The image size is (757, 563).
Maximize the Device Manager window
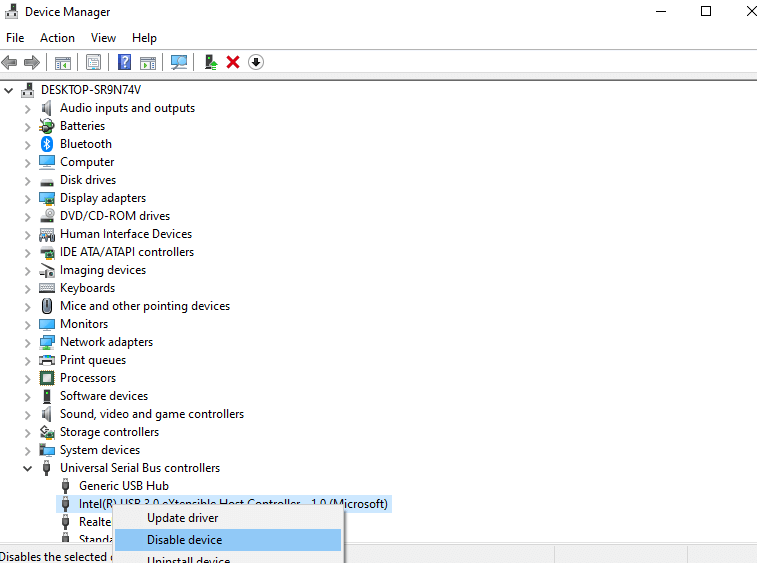click(706, 11)
